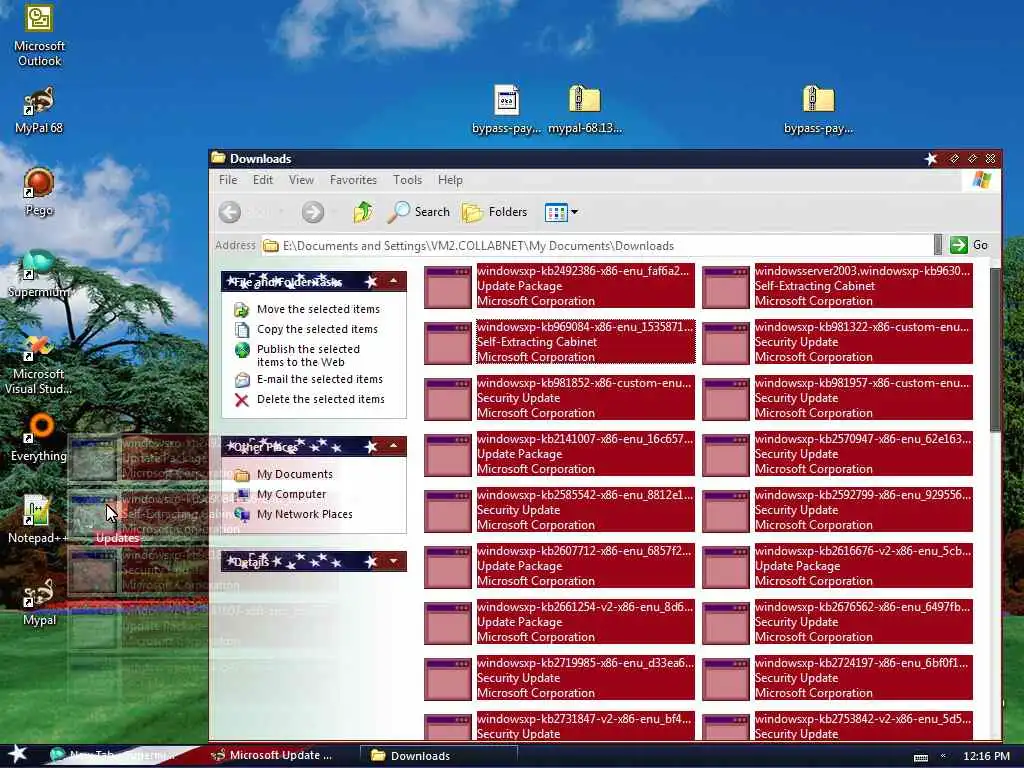Click the keyboard icon in system tray

click(x=921, y=757)
